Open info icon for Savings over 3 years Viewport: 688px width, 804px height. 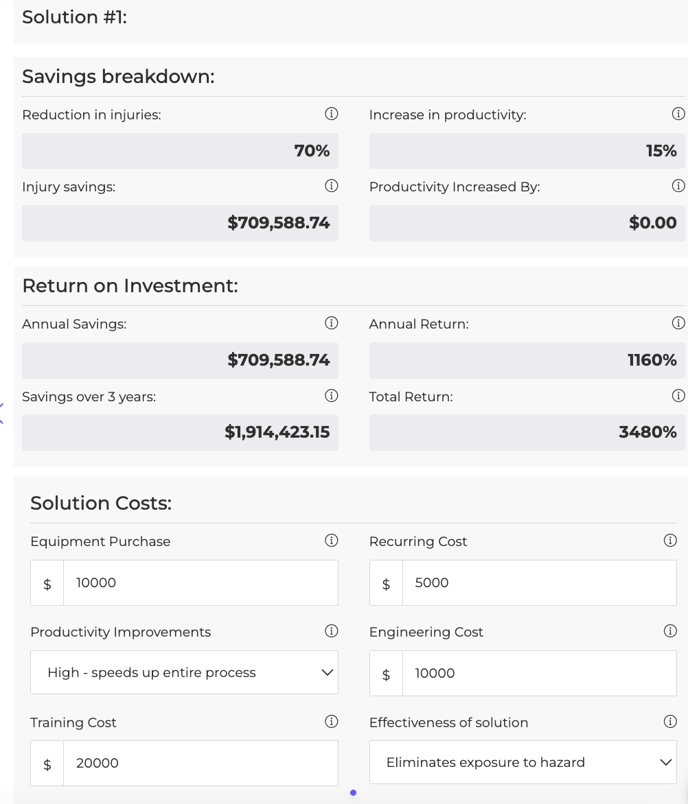pyautogui.click(x=331, y=396)
